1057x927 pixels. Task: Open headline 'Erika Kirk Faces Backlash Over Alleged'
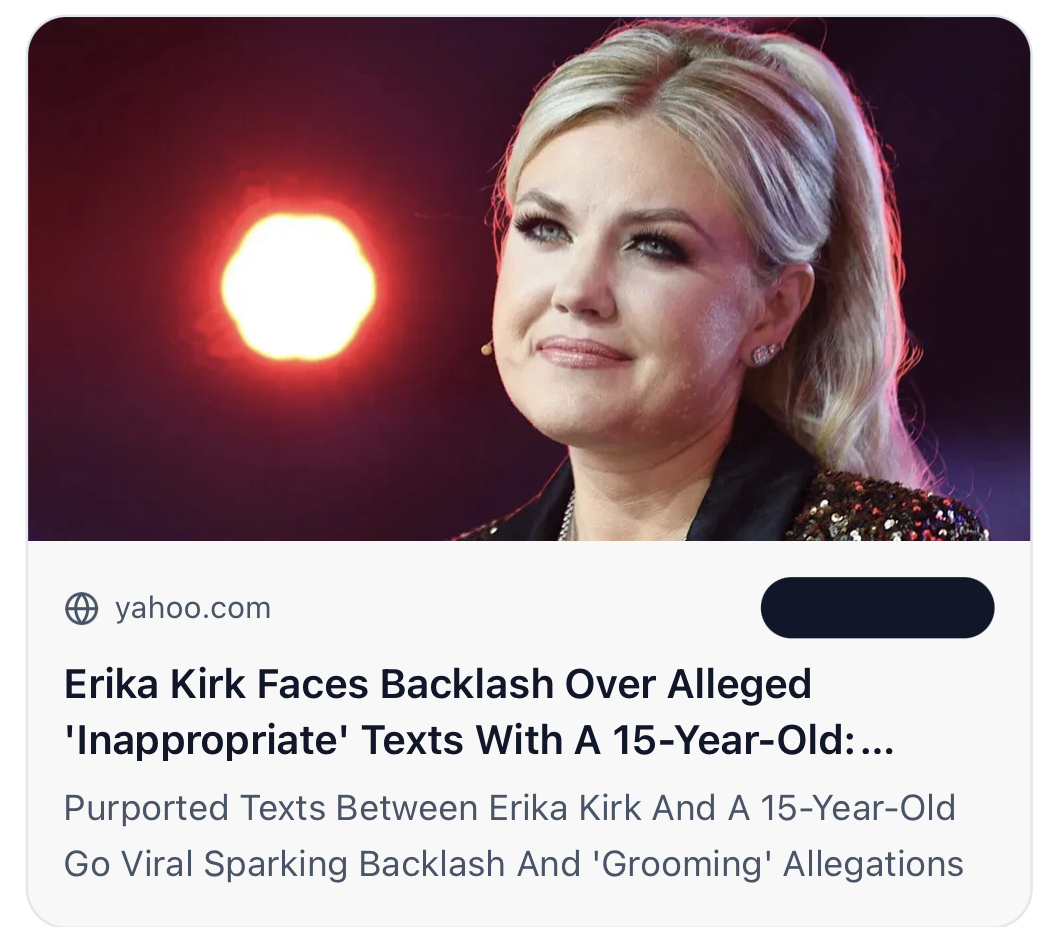click(437, 684)
